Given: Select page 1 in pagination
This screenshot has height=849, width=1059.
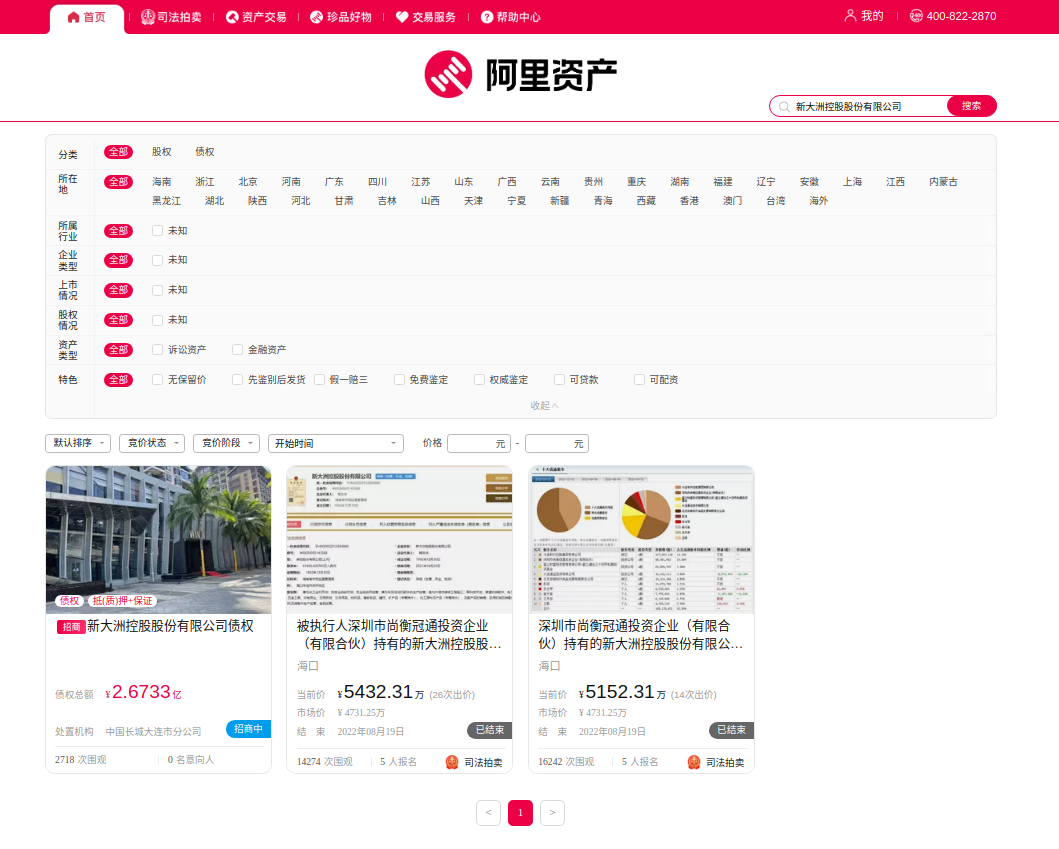Looking at the screenshot, I should (x=520, y=813).
